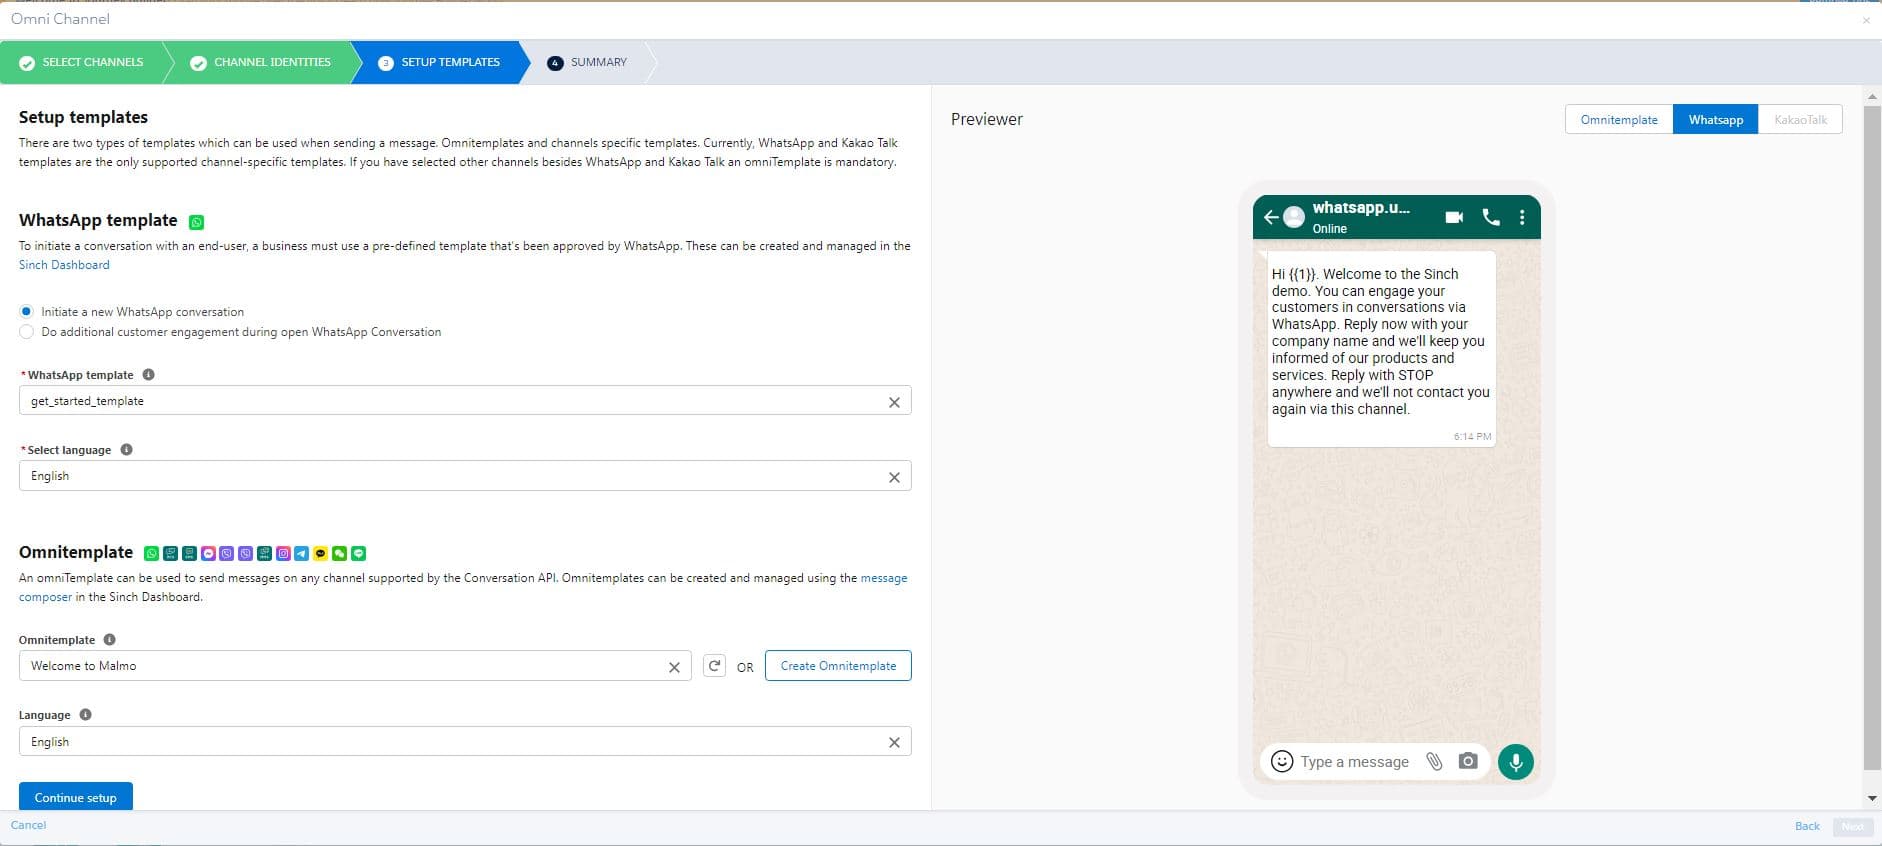This screenshot has height=846, width=1882.
Task: Click LINE icon in Omnitemplate channel row
Action: point(359,553)
